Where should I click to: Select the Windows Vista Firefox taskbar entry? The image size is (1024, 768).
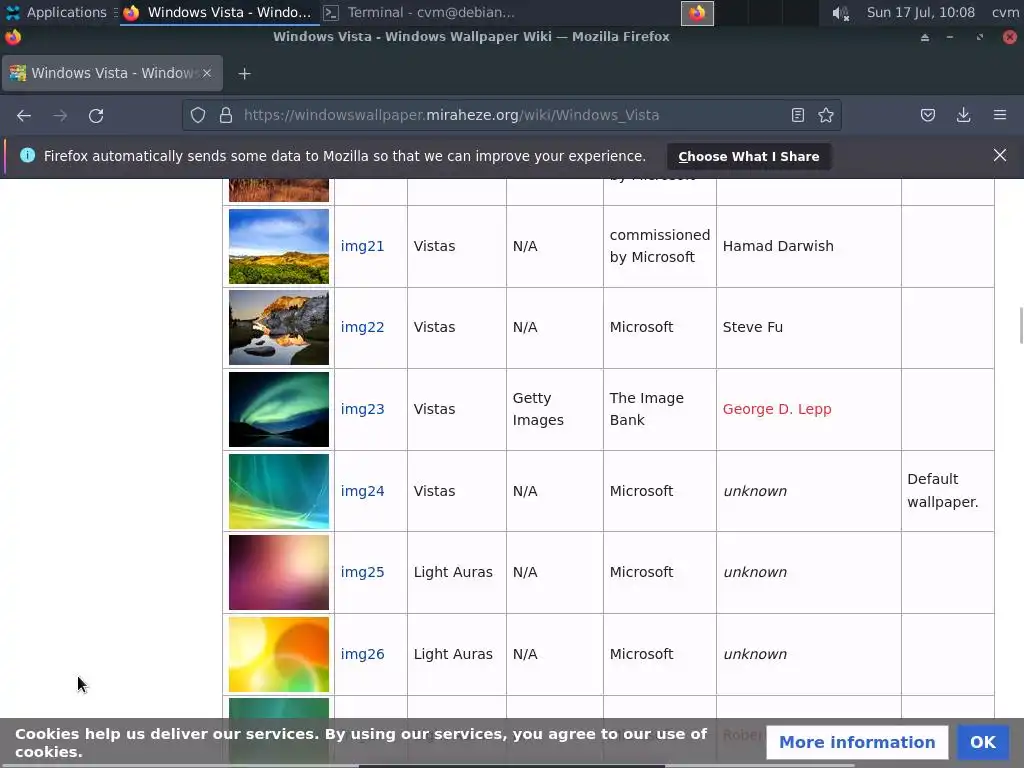pyautogui.click(x=217, y=12)
